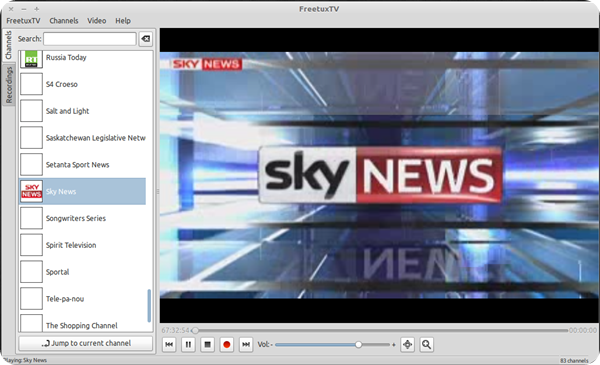Viewport: 600px width, 365px height.
Task: Toggle fullscreen mode icon
Action: (x=408, y=345)
